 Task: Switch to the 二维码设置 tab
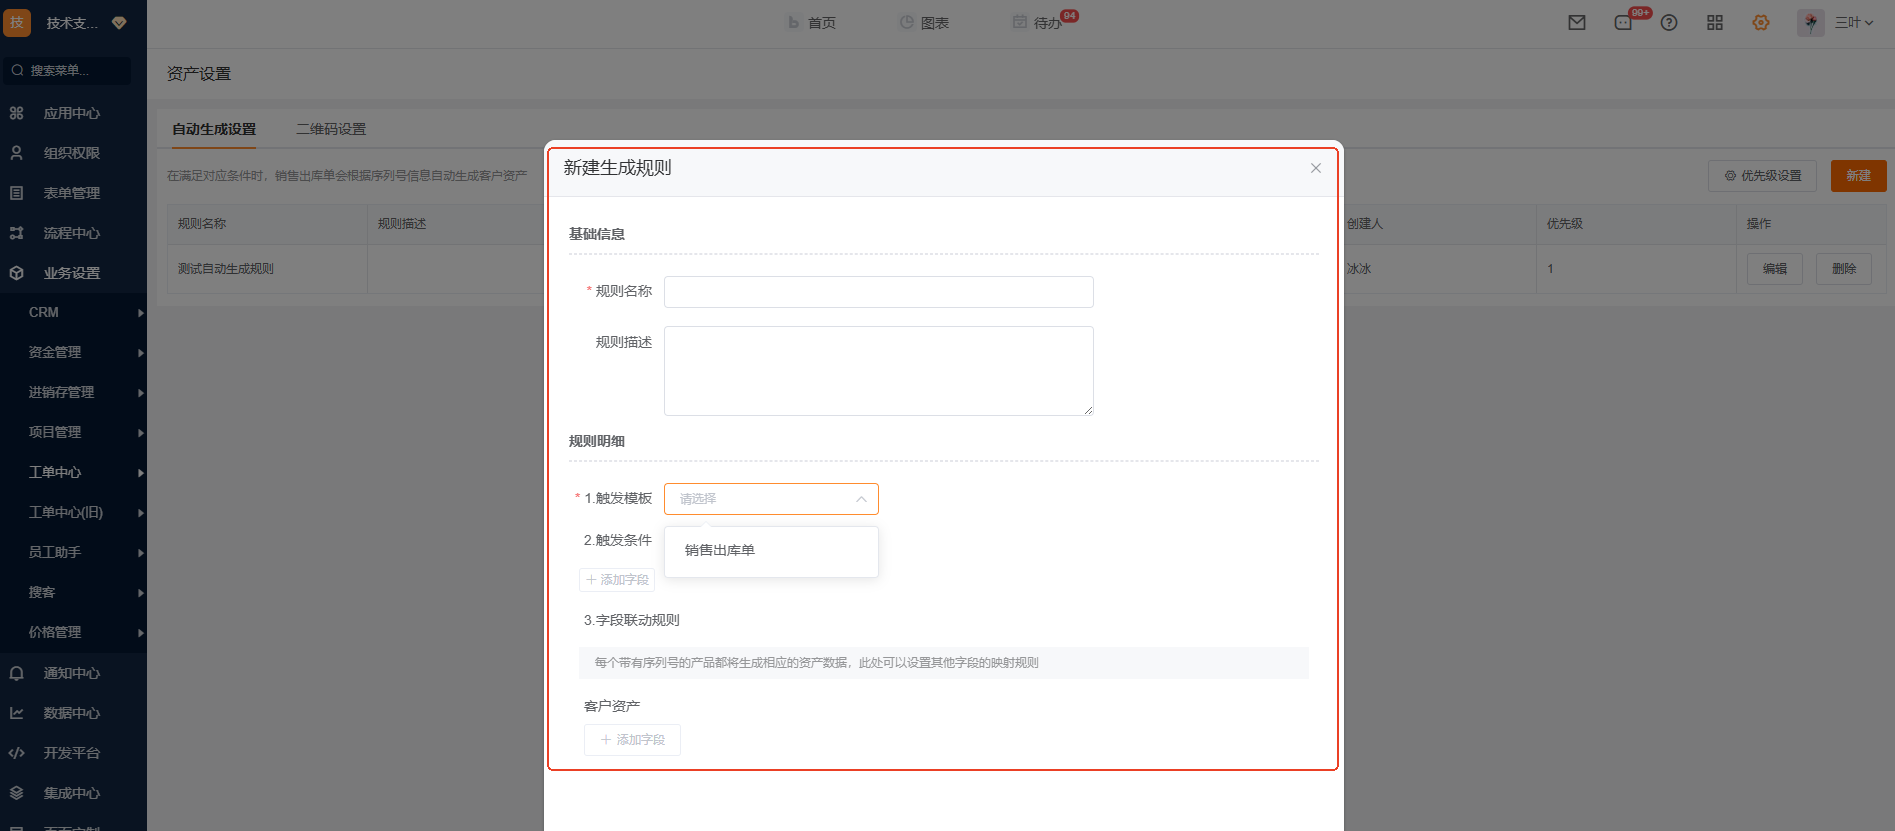331,129
